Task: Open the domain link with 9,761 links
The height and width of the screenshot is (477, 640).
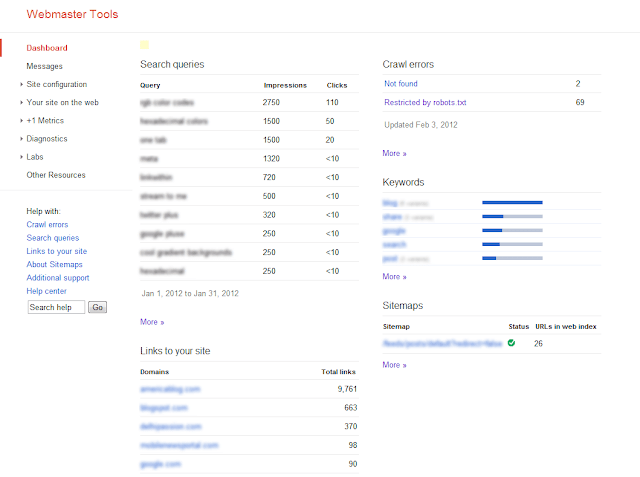Action: [170, 389]
